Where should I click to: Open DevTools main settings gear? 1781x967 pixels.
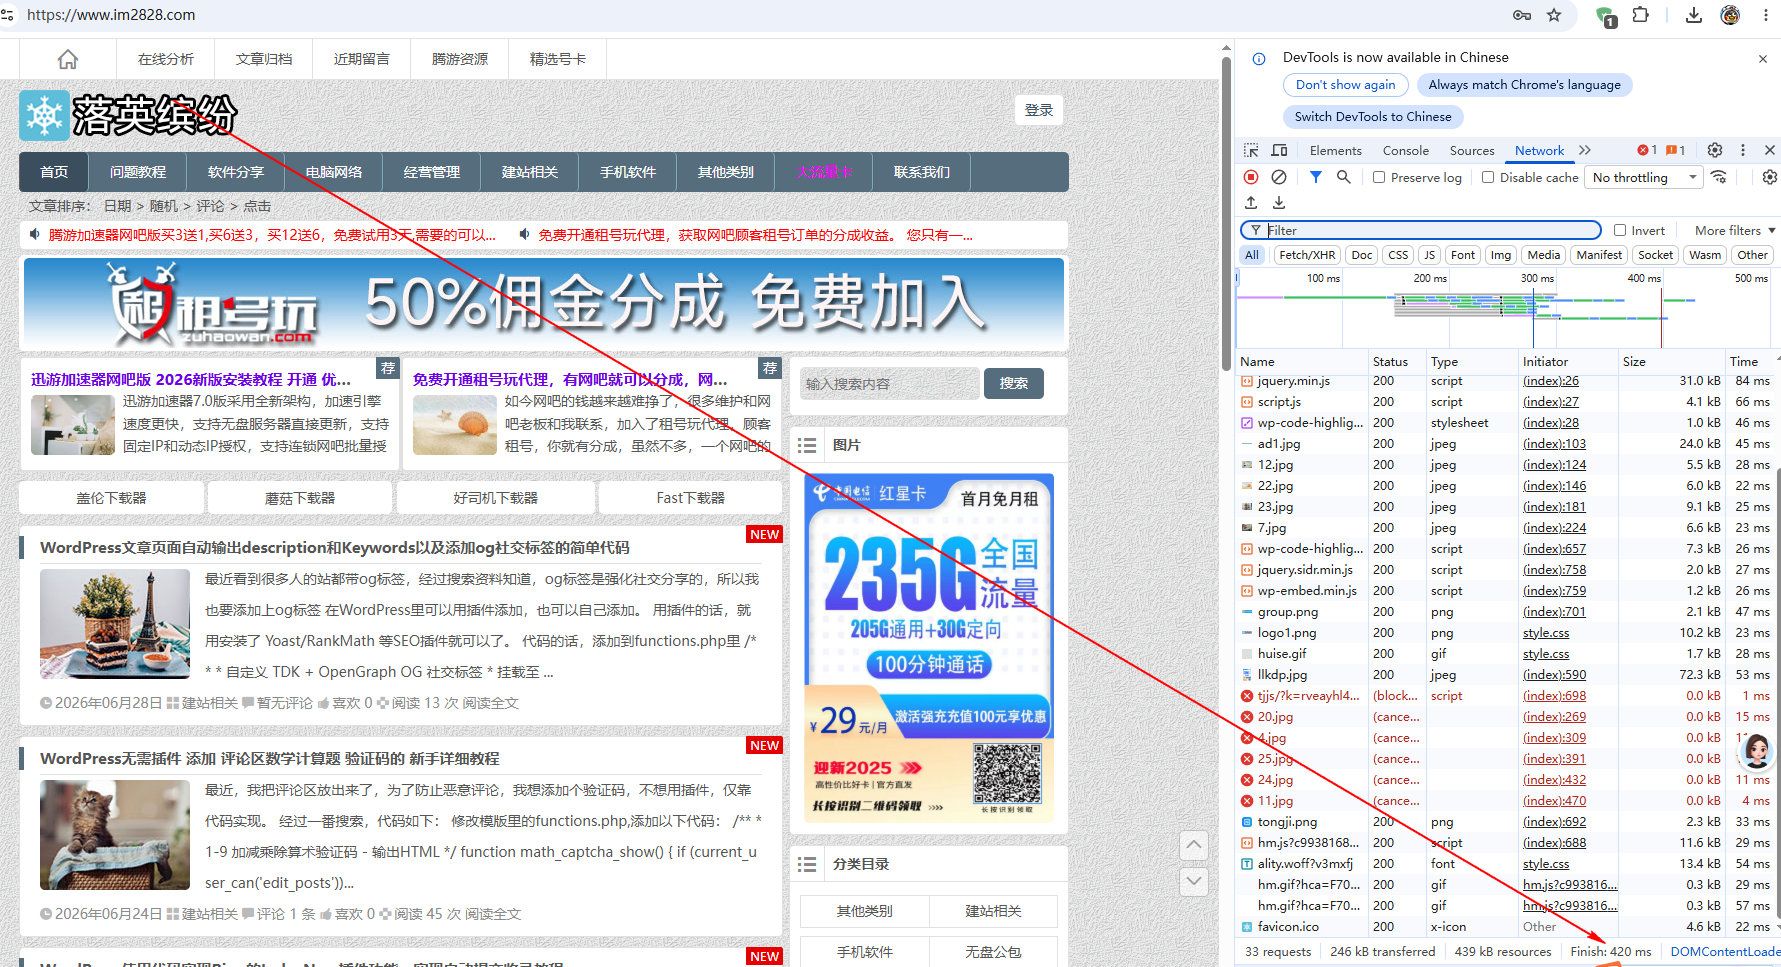(1715, 150)
